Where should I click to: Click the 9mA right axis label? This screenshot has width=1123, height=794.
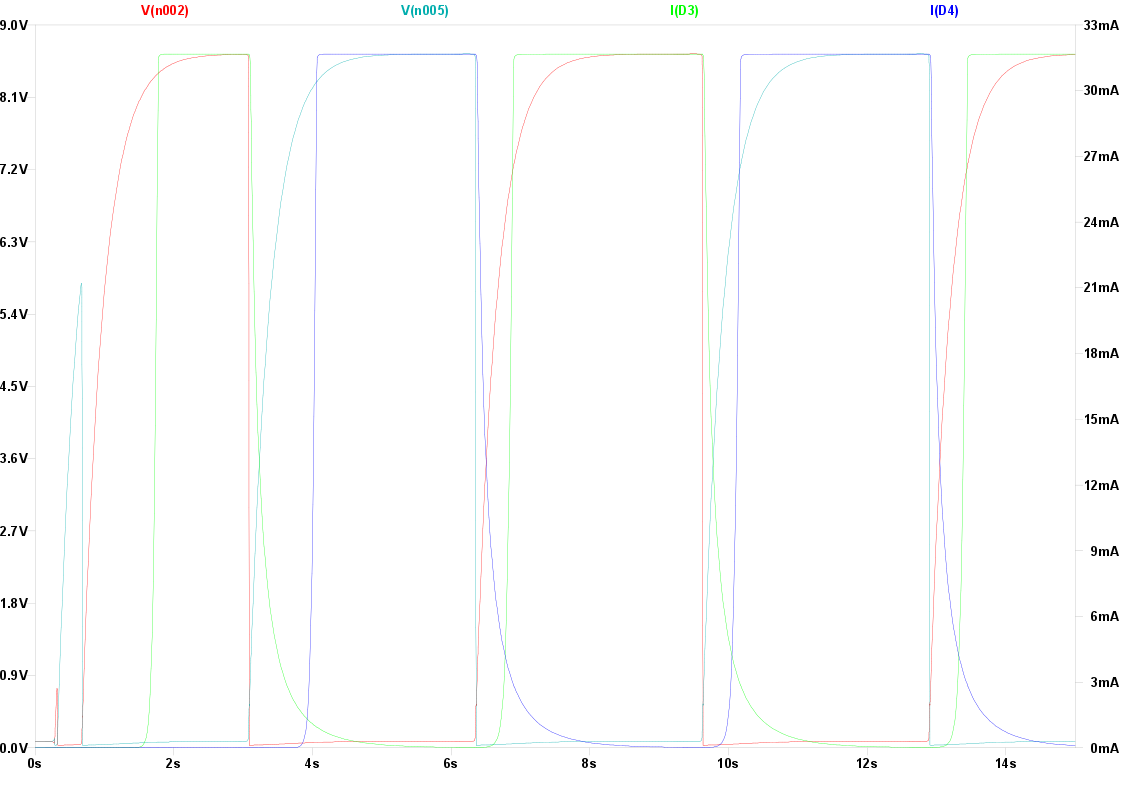coord(1104,551)
